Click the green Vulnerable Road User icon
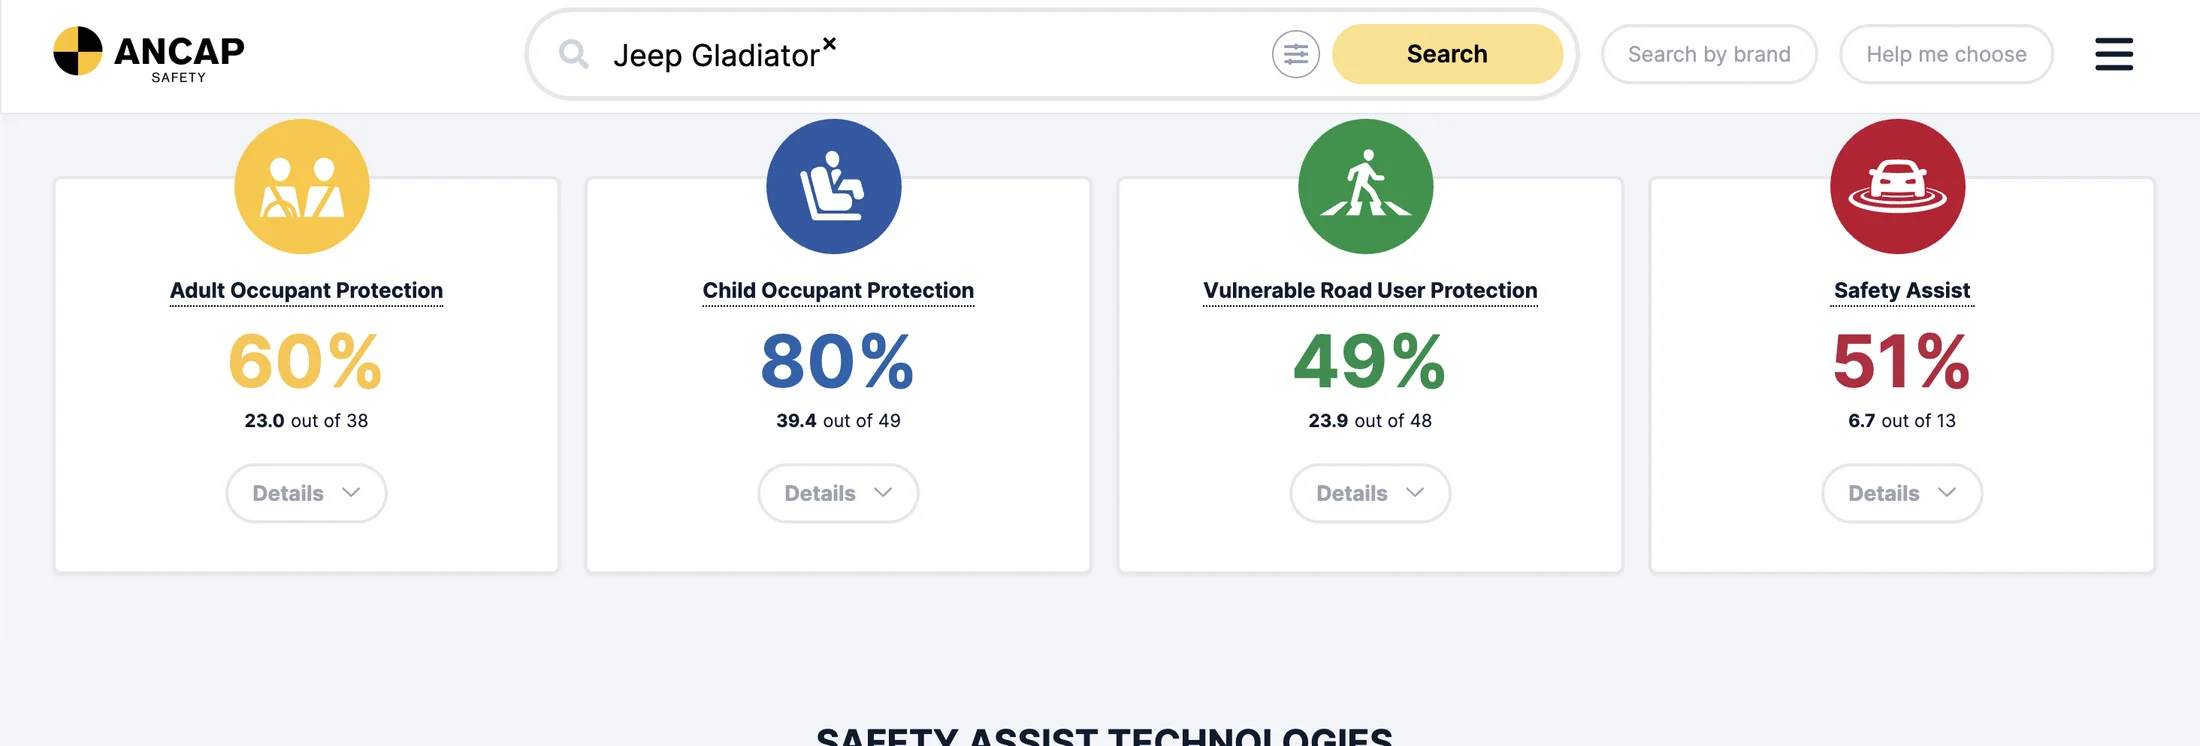The height and width of the screenshot is (746, 2200). (1365, 187)
